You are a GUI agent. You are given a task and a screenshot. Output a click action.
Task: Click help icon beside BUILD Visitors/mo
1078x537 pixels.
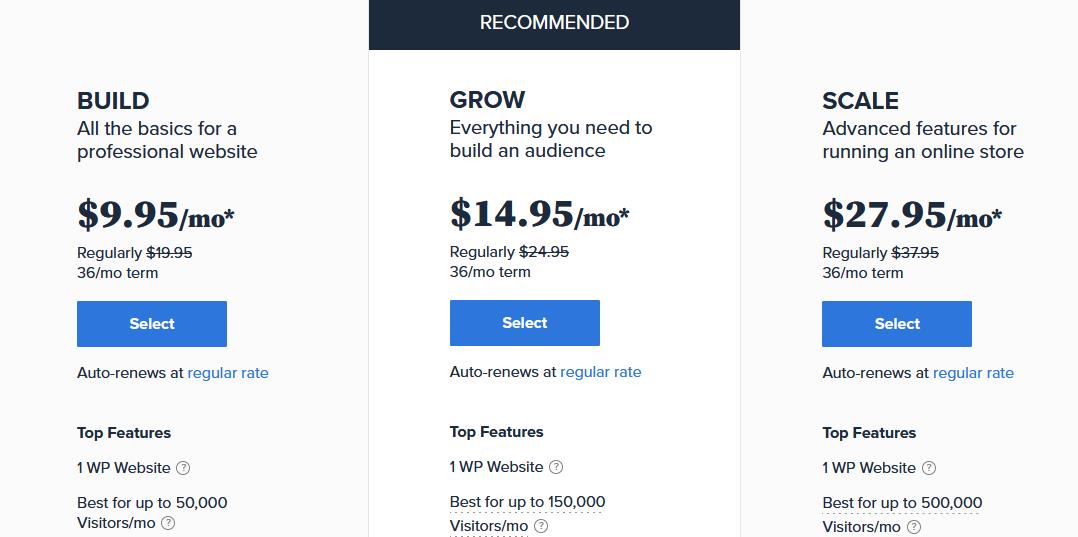coord(168,523)
